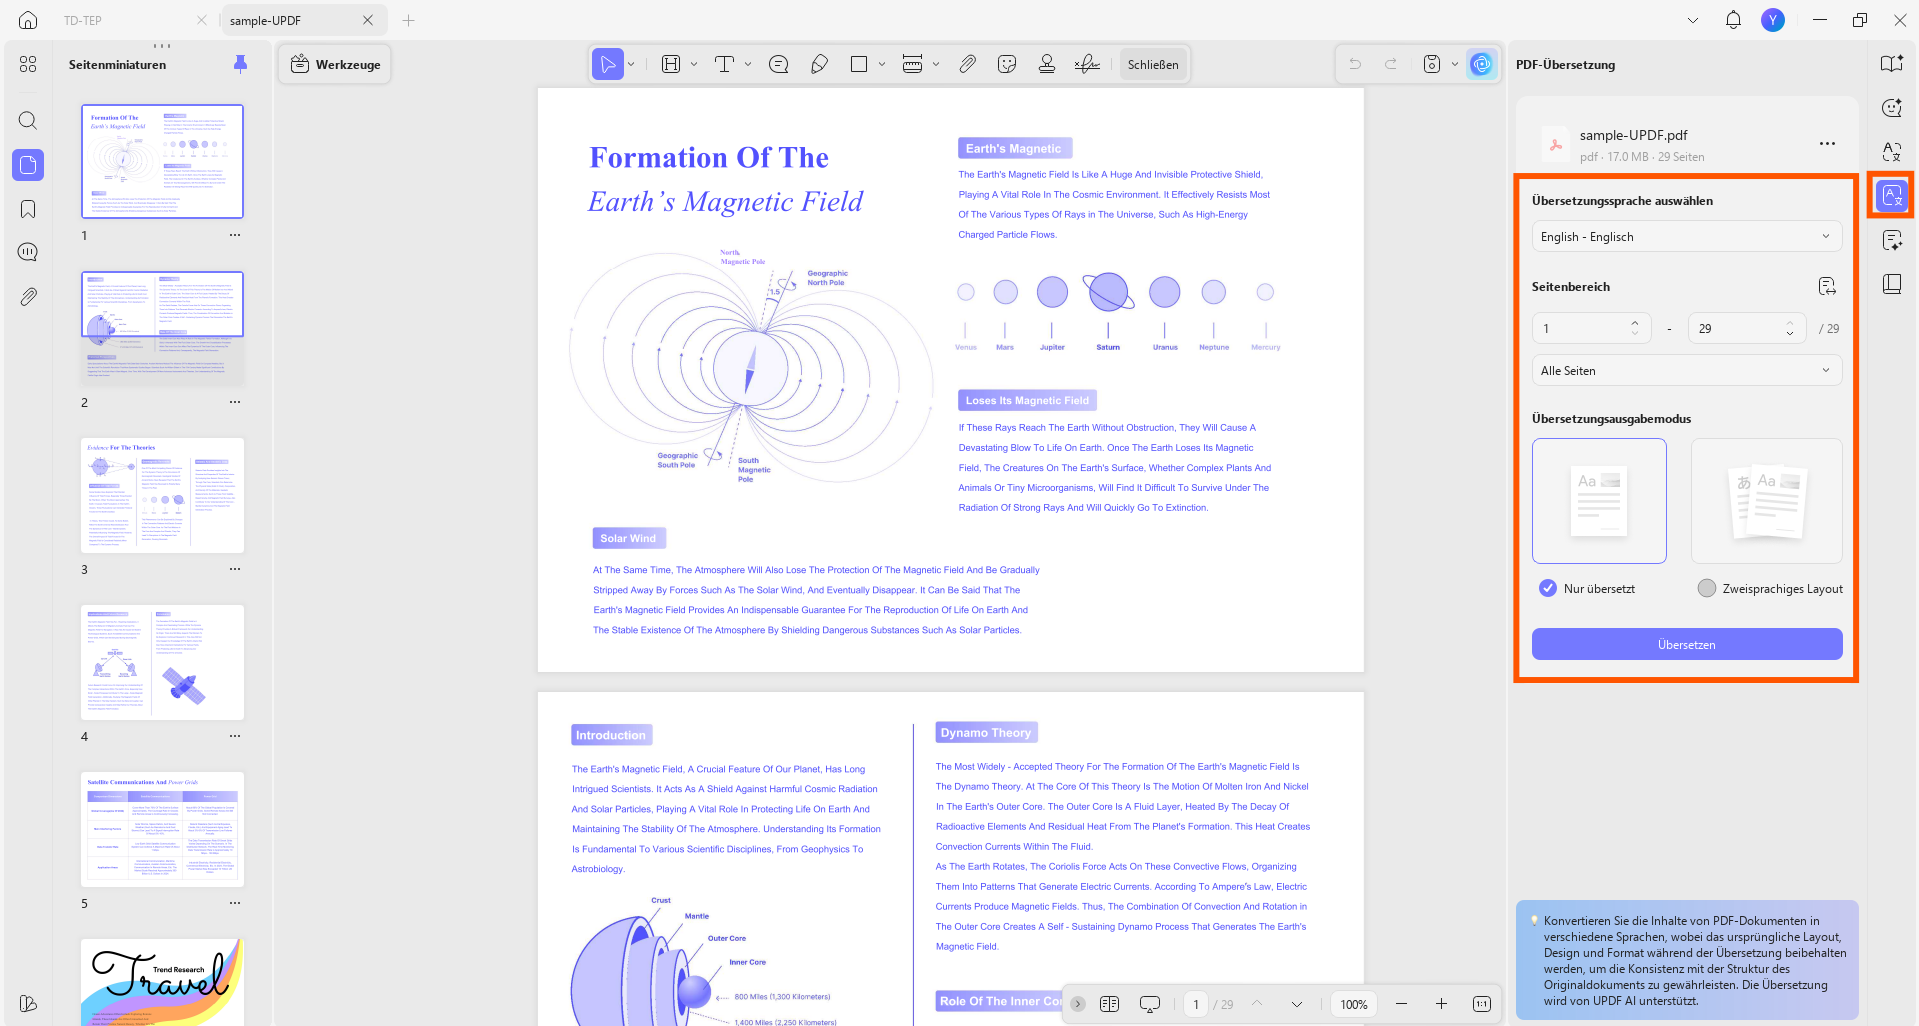Open a new tab with plus
The height and width of the screenshot is (1026, 1919).
(408, 20)
